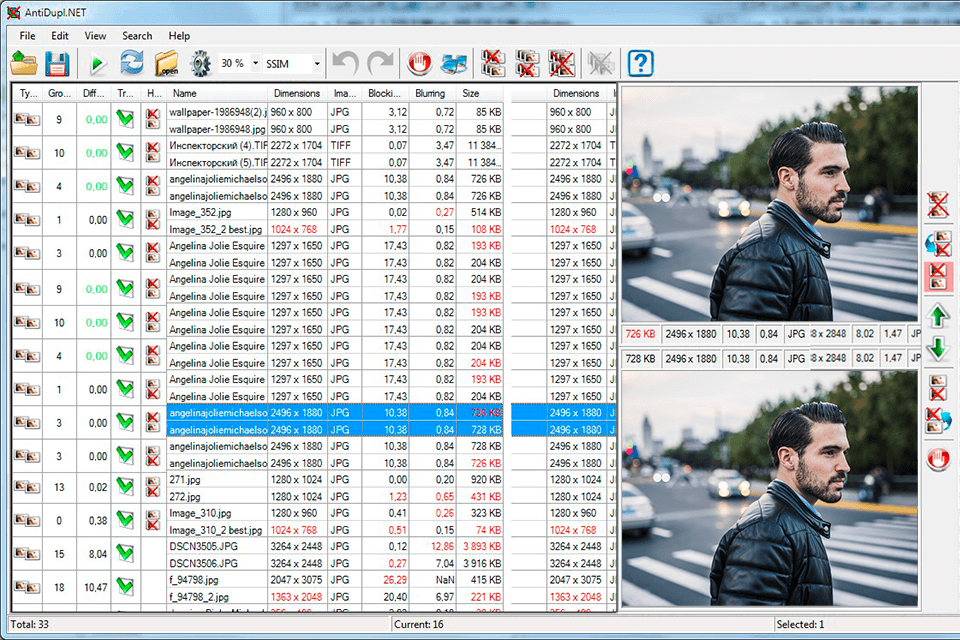Select the wallpaper-1986948.jpg row
This screenshot has height=640, width=960.
[x=335, y=129]
